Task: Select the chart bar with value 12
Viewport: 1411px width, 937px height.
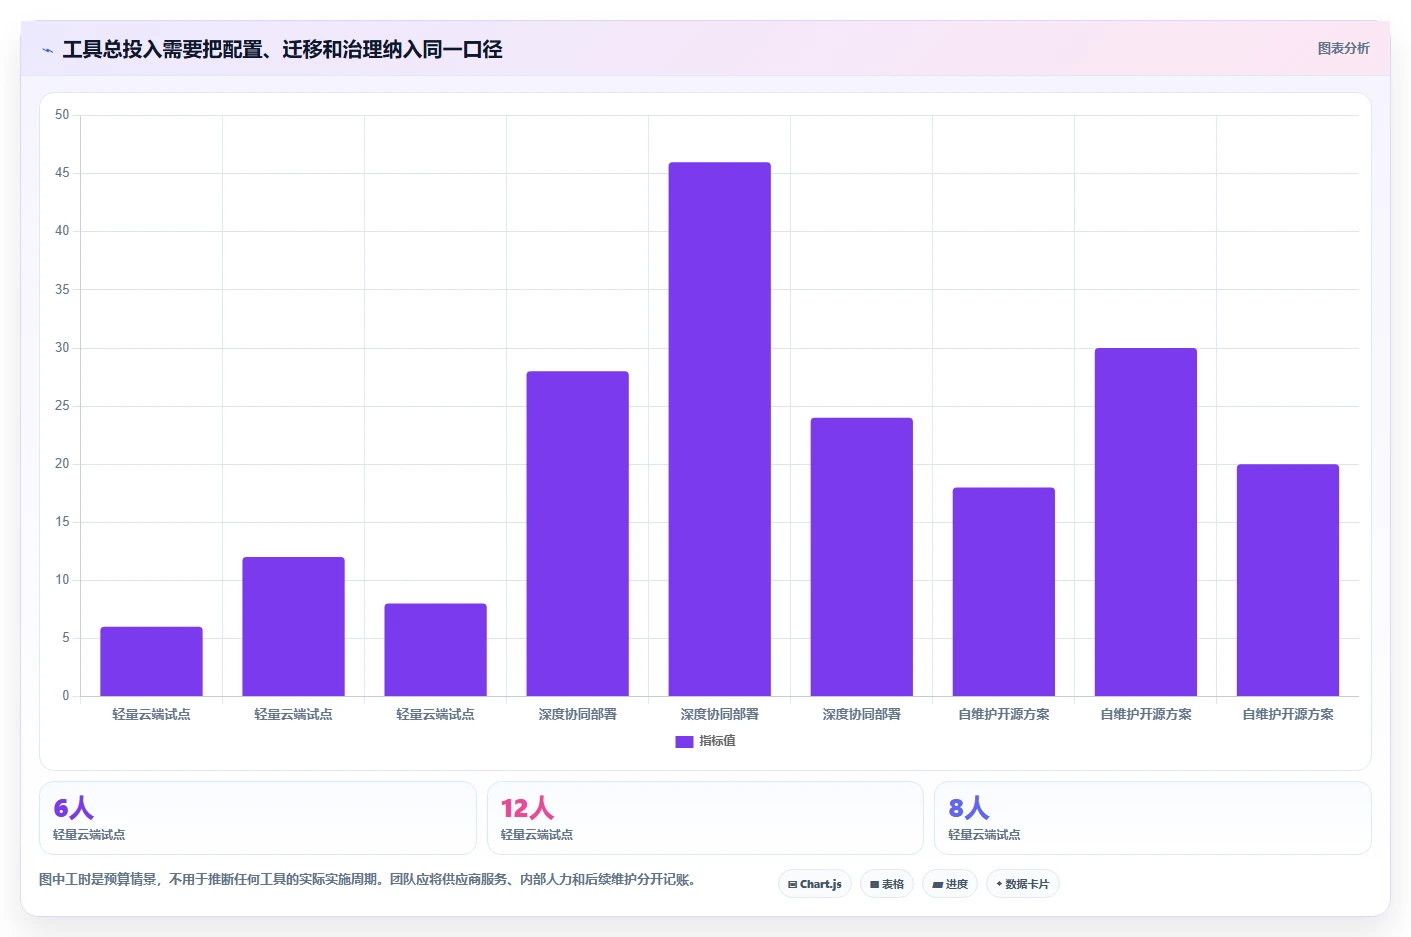Action: [293, 626]
